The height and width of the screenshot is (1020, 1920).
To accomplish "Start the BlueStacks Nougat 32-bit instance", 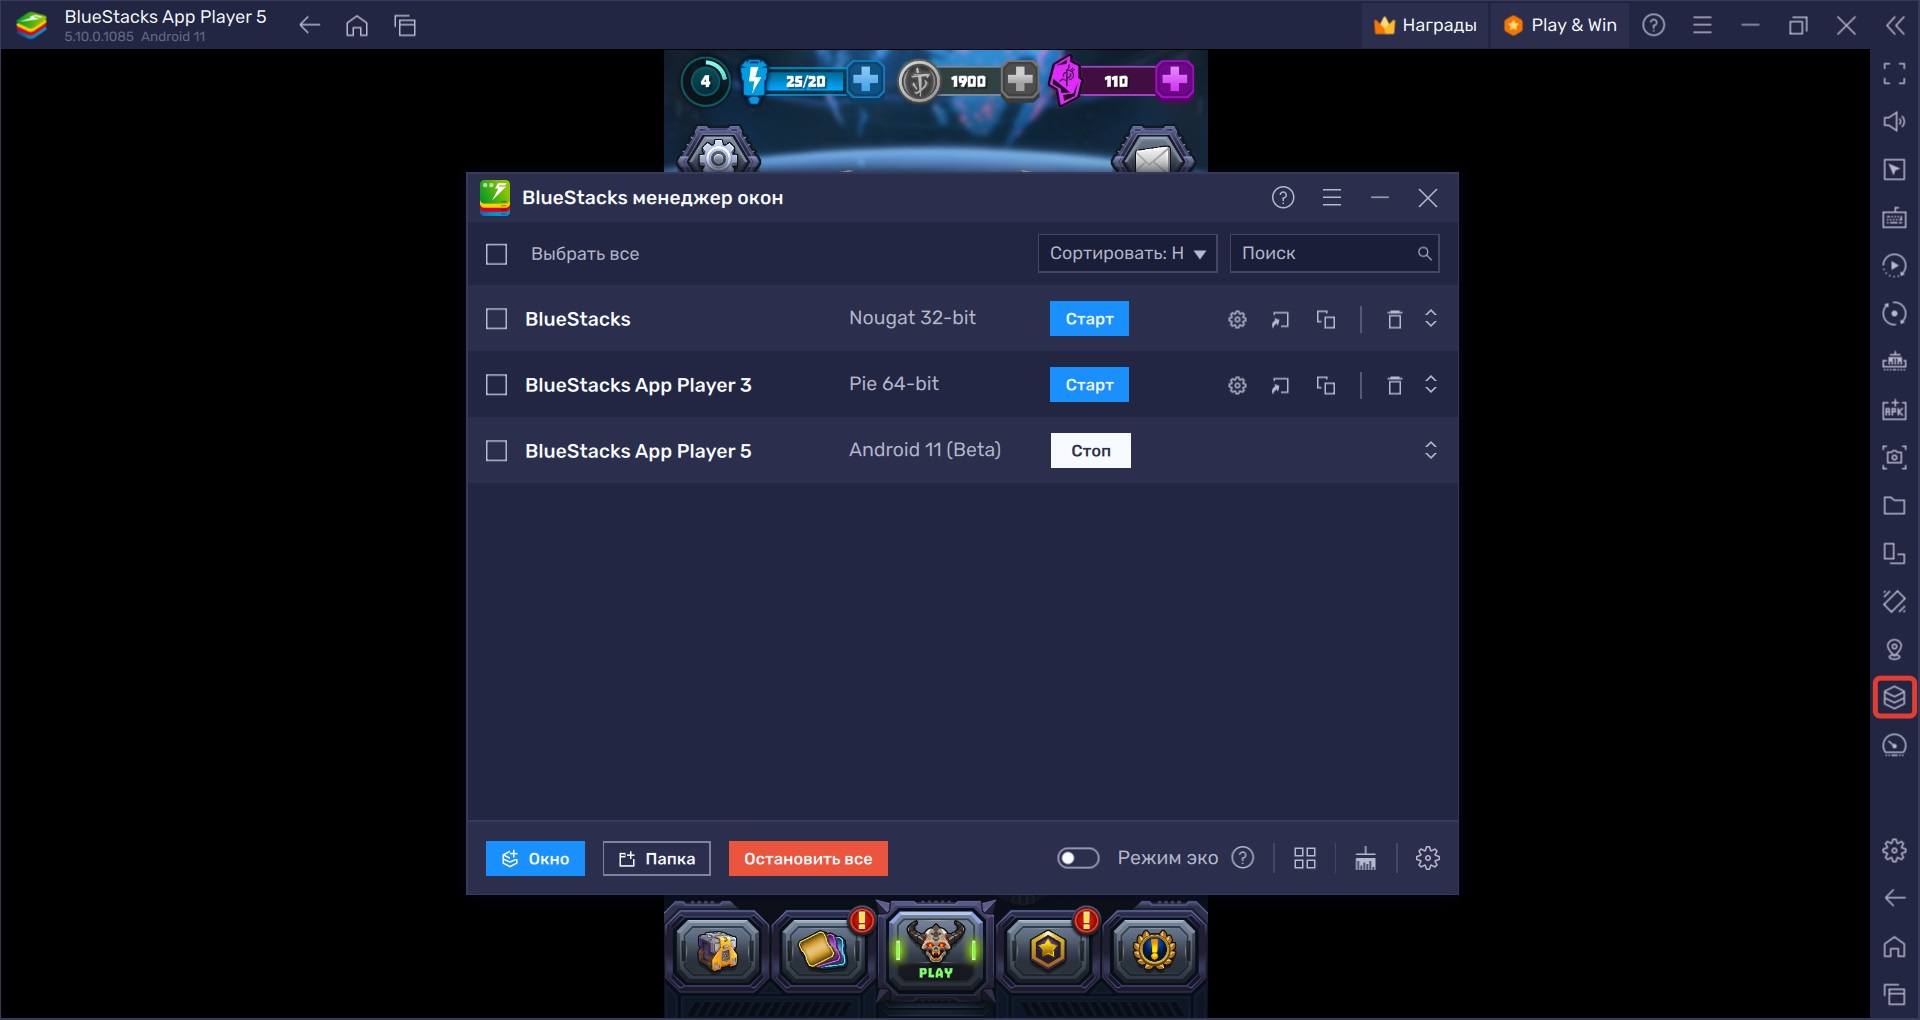I will coord(1089,319).
